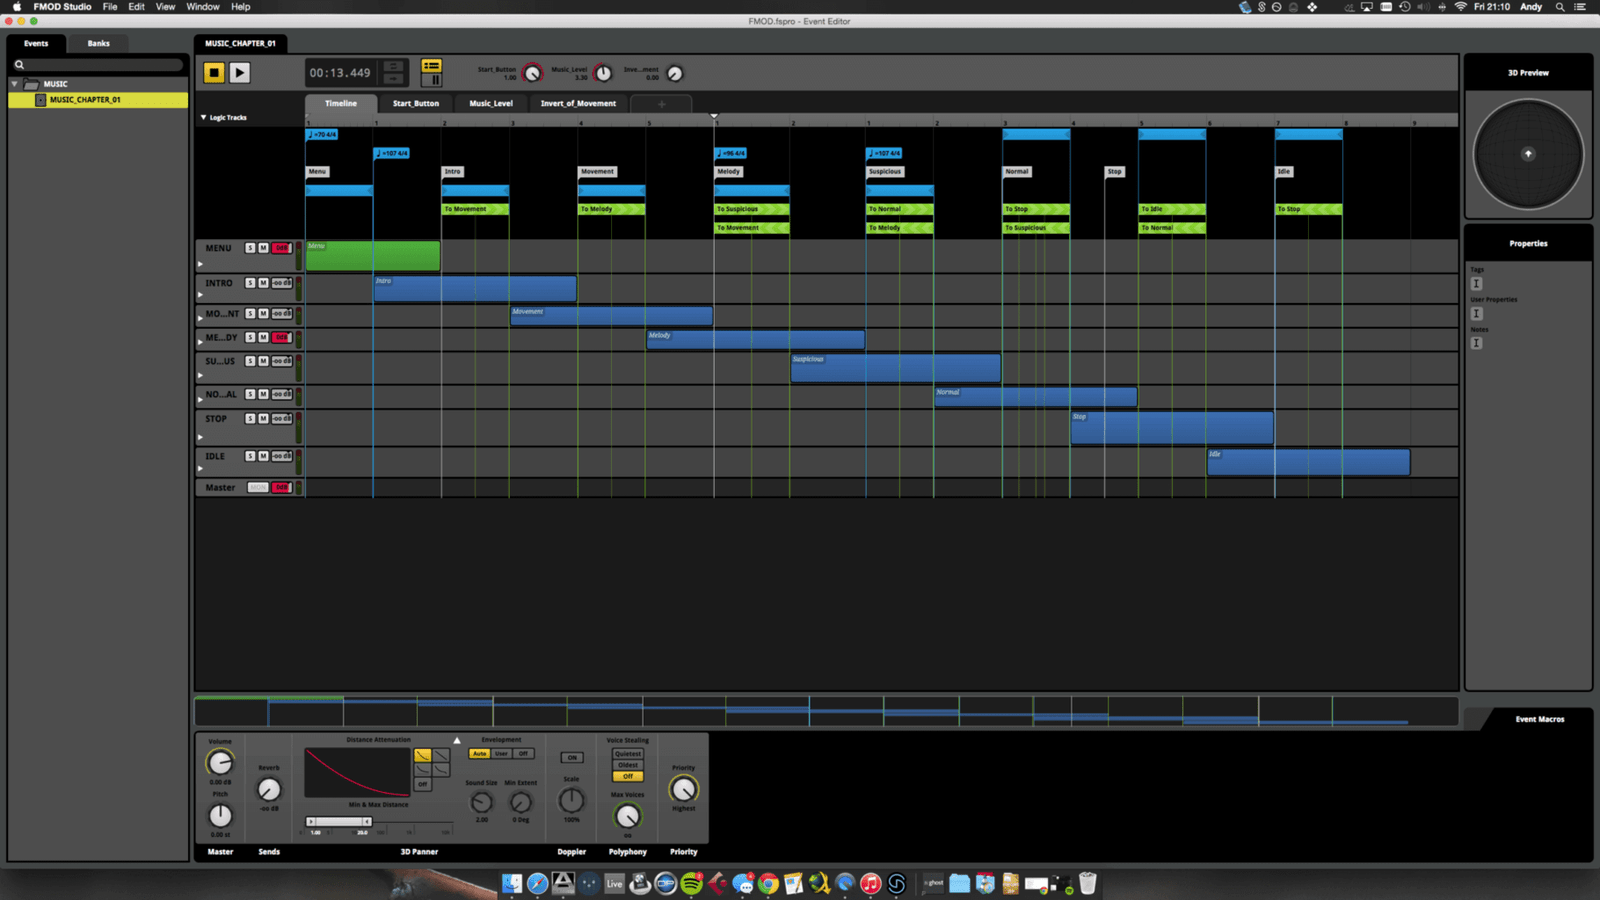The image size is (1600, 900).
Task: Expand the IDLE track arrow
Action: (x=200, y=468)
